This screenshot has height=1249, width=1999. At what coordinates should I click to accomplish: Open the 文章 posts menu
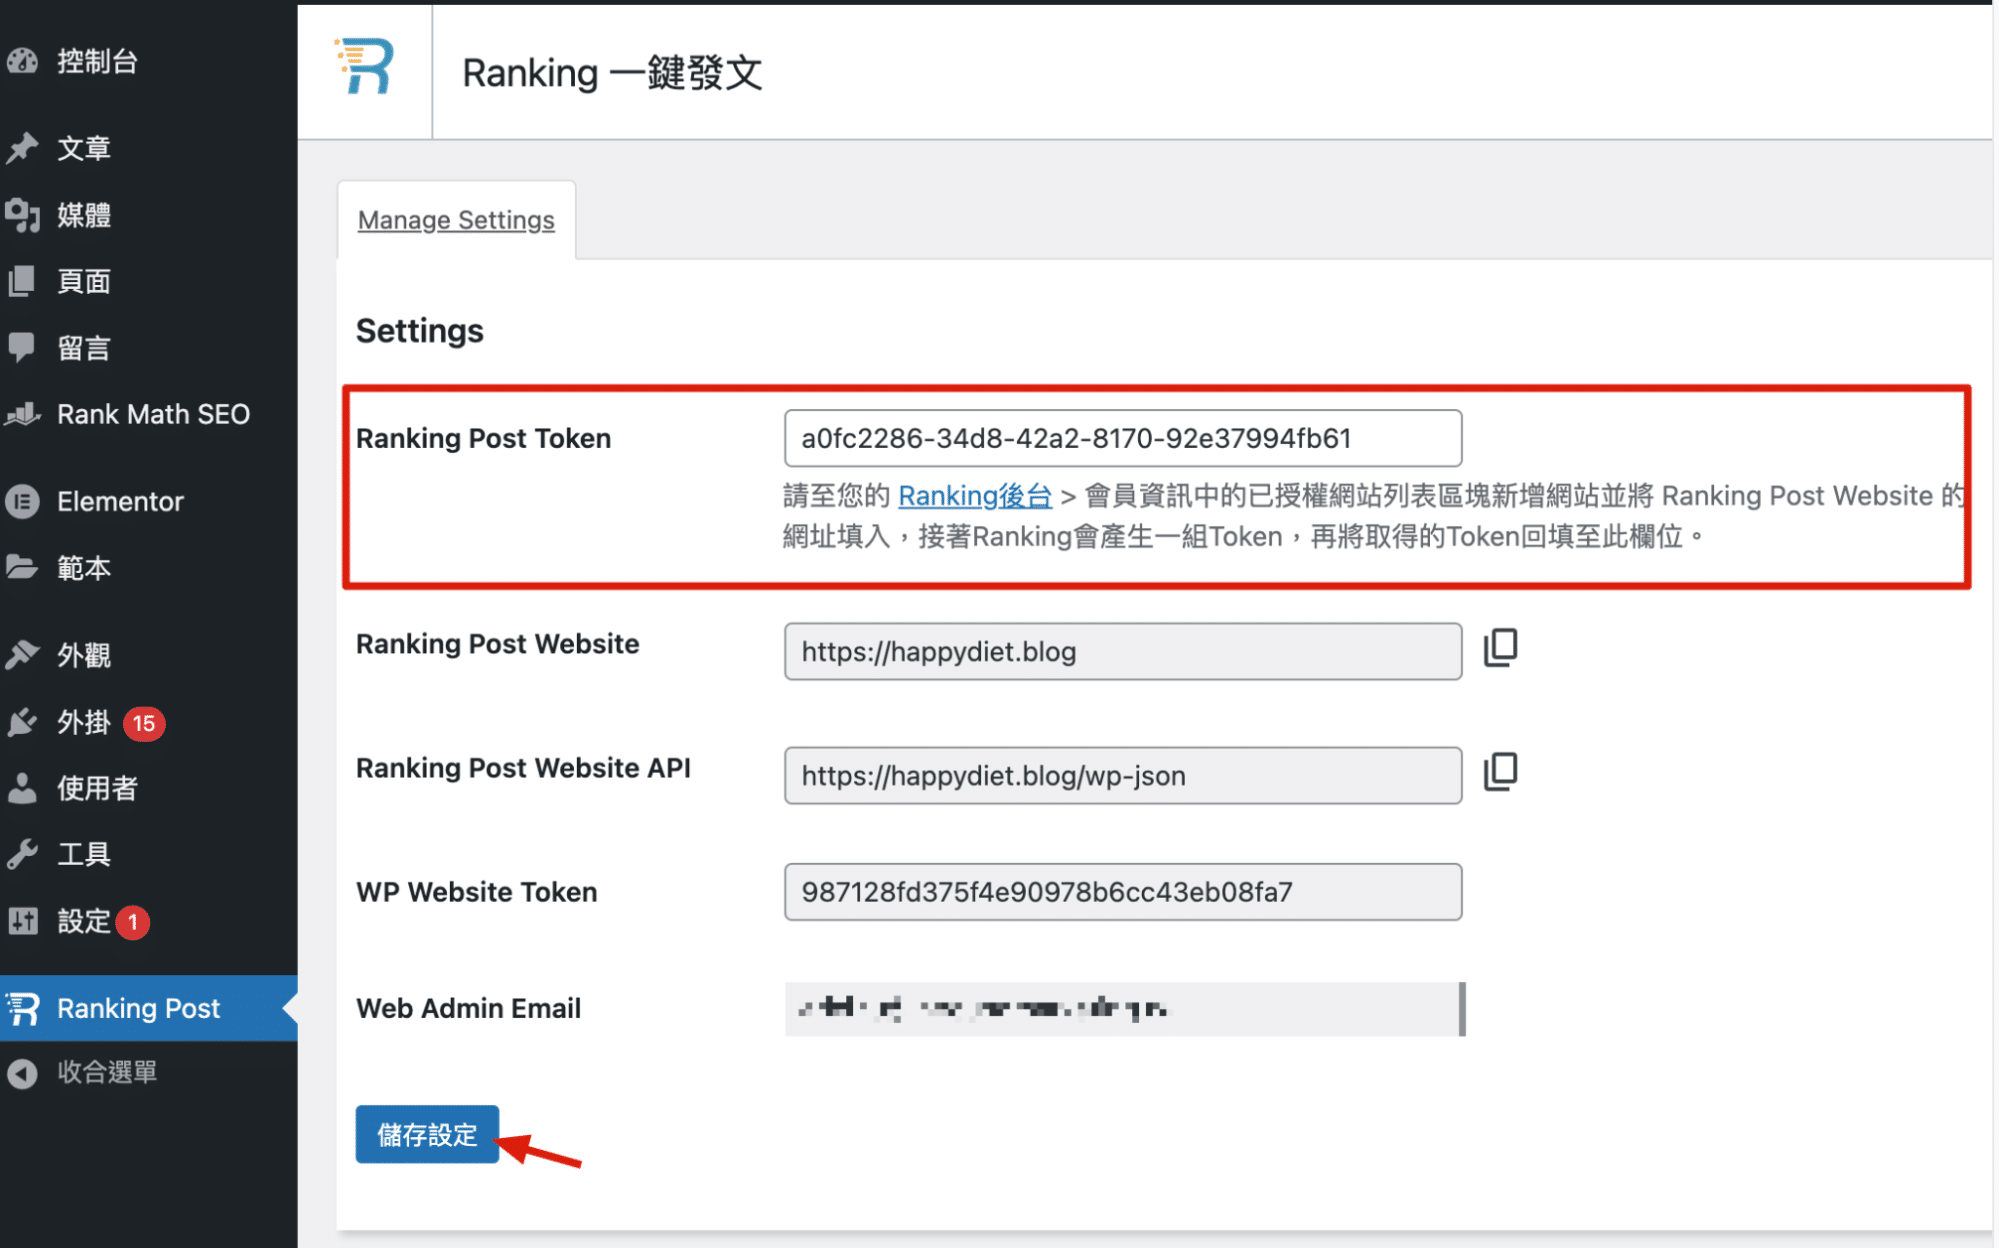coord(84,148)
